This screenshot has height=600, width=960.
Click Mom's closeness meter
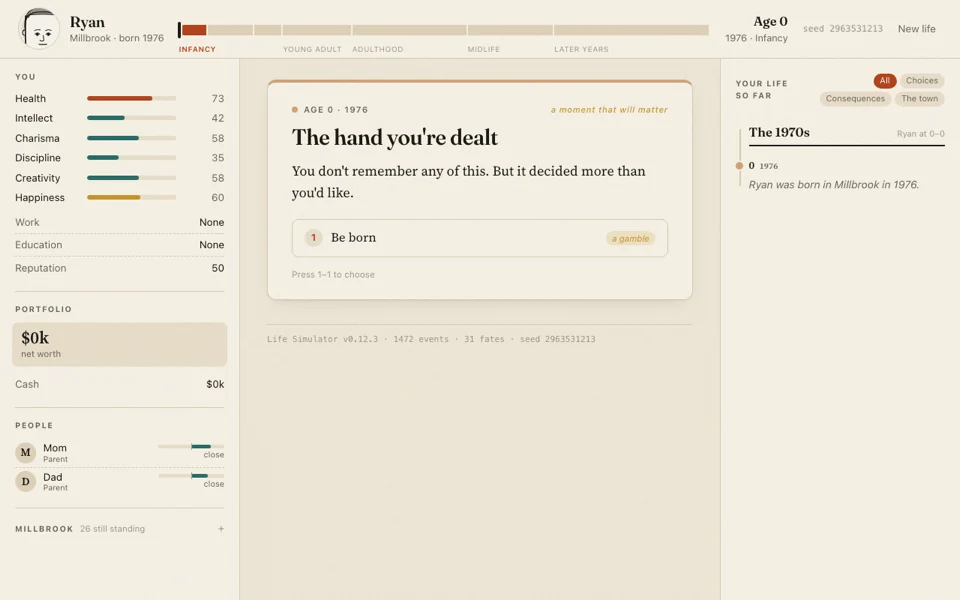191,446
